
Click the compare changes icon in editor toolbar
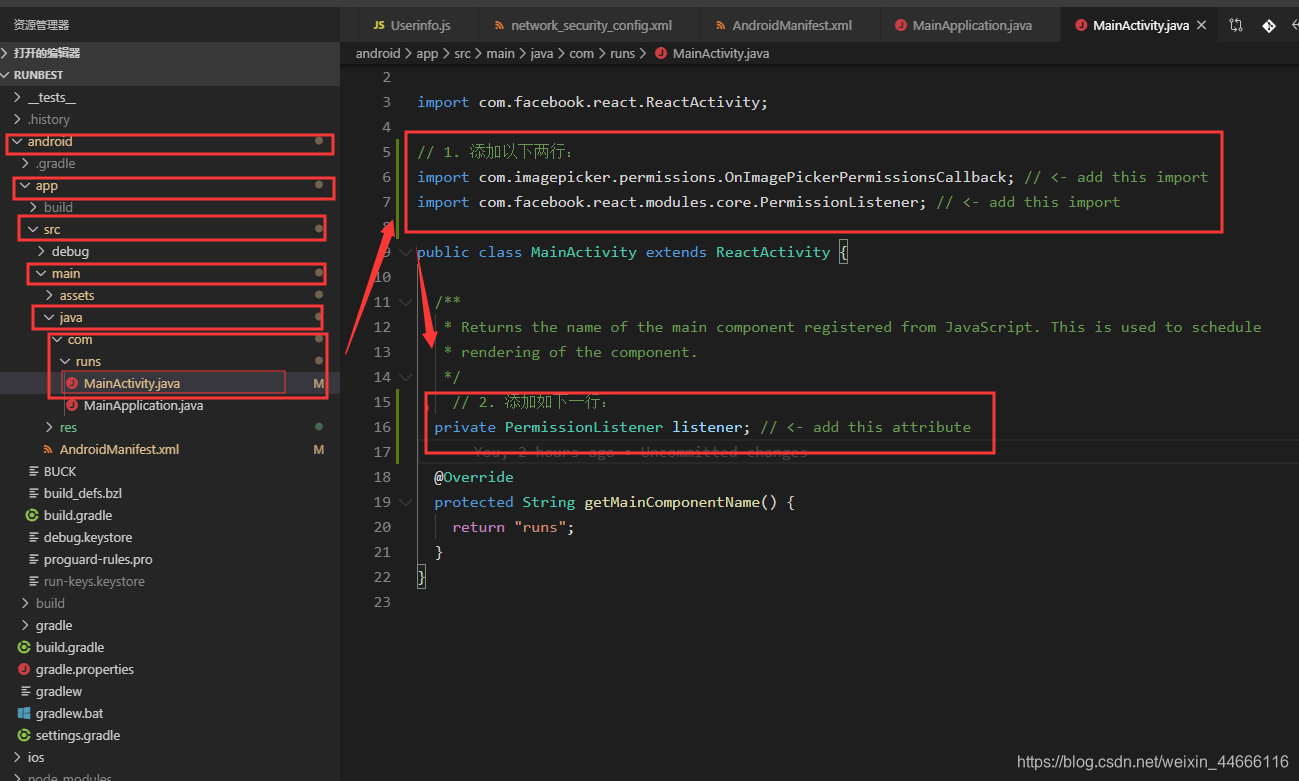tap(1237, 25)
